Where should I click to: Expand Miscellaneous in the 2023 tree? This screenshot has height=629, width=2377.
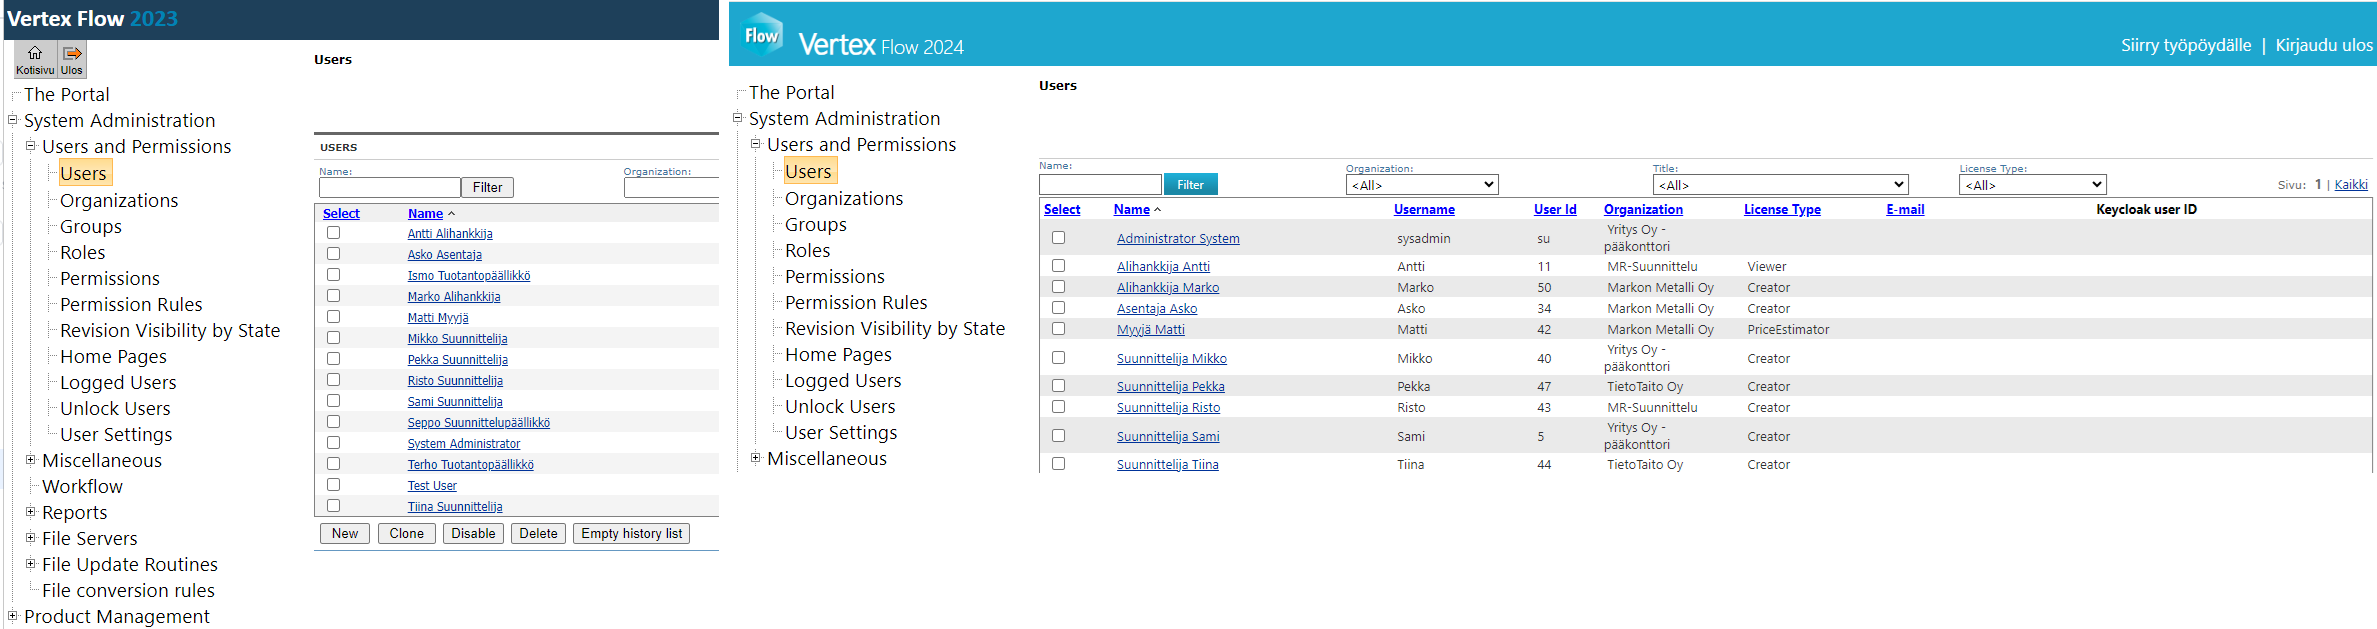point(31,460)
